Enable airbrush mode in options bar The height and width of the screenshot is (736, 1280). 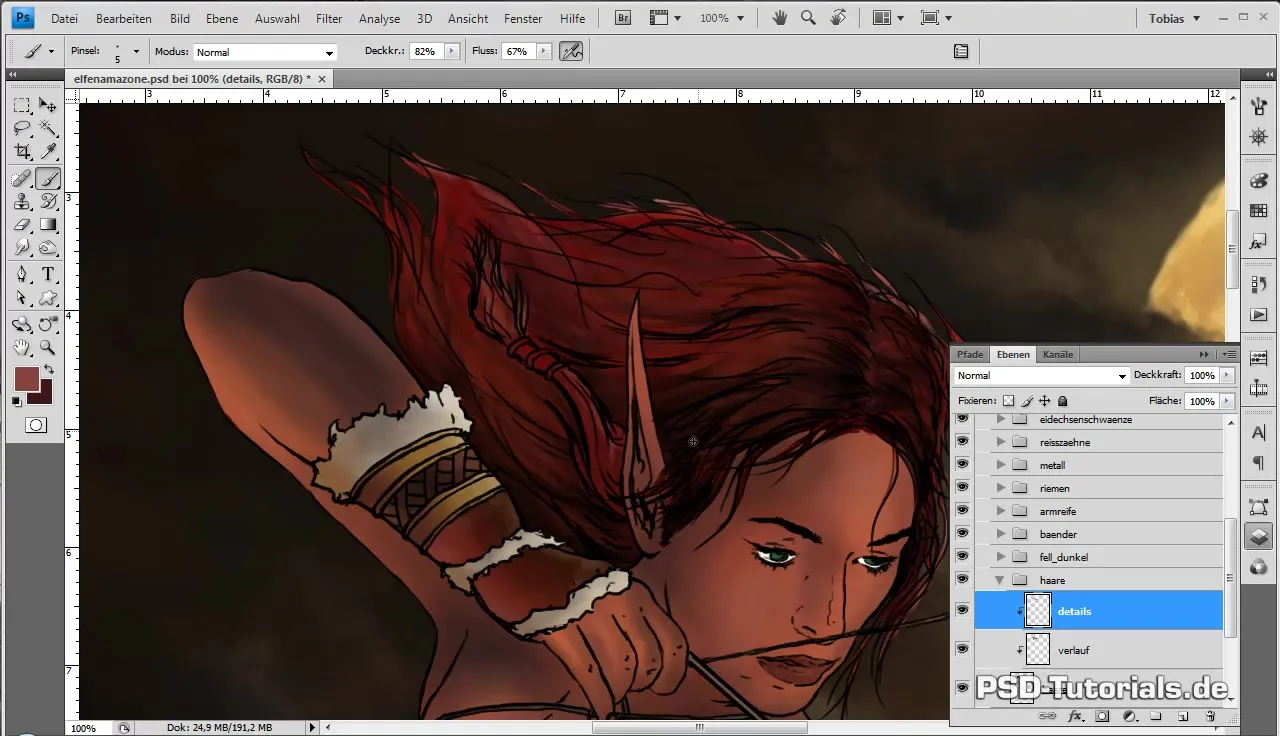point(571,51)
